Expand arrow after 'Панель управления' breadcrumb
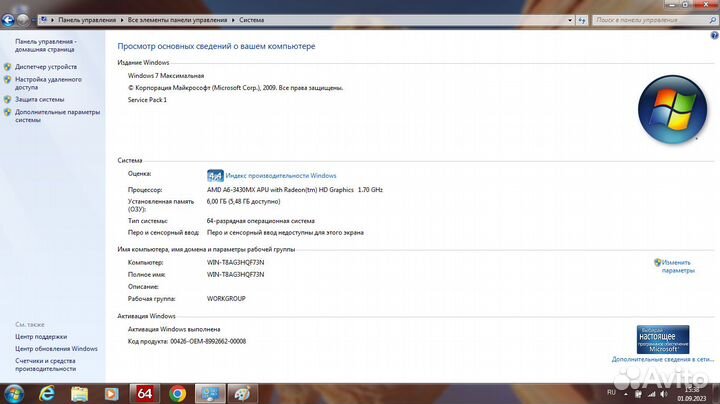Screen dimensions: 720x404 pos(122,20)
